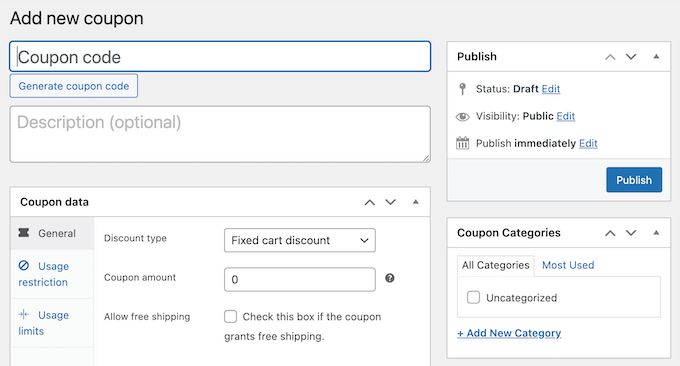Move Coupon Categories panel up
Image resolution: width=680 pixels, height=366 pixels.
(x=610, y=233)
